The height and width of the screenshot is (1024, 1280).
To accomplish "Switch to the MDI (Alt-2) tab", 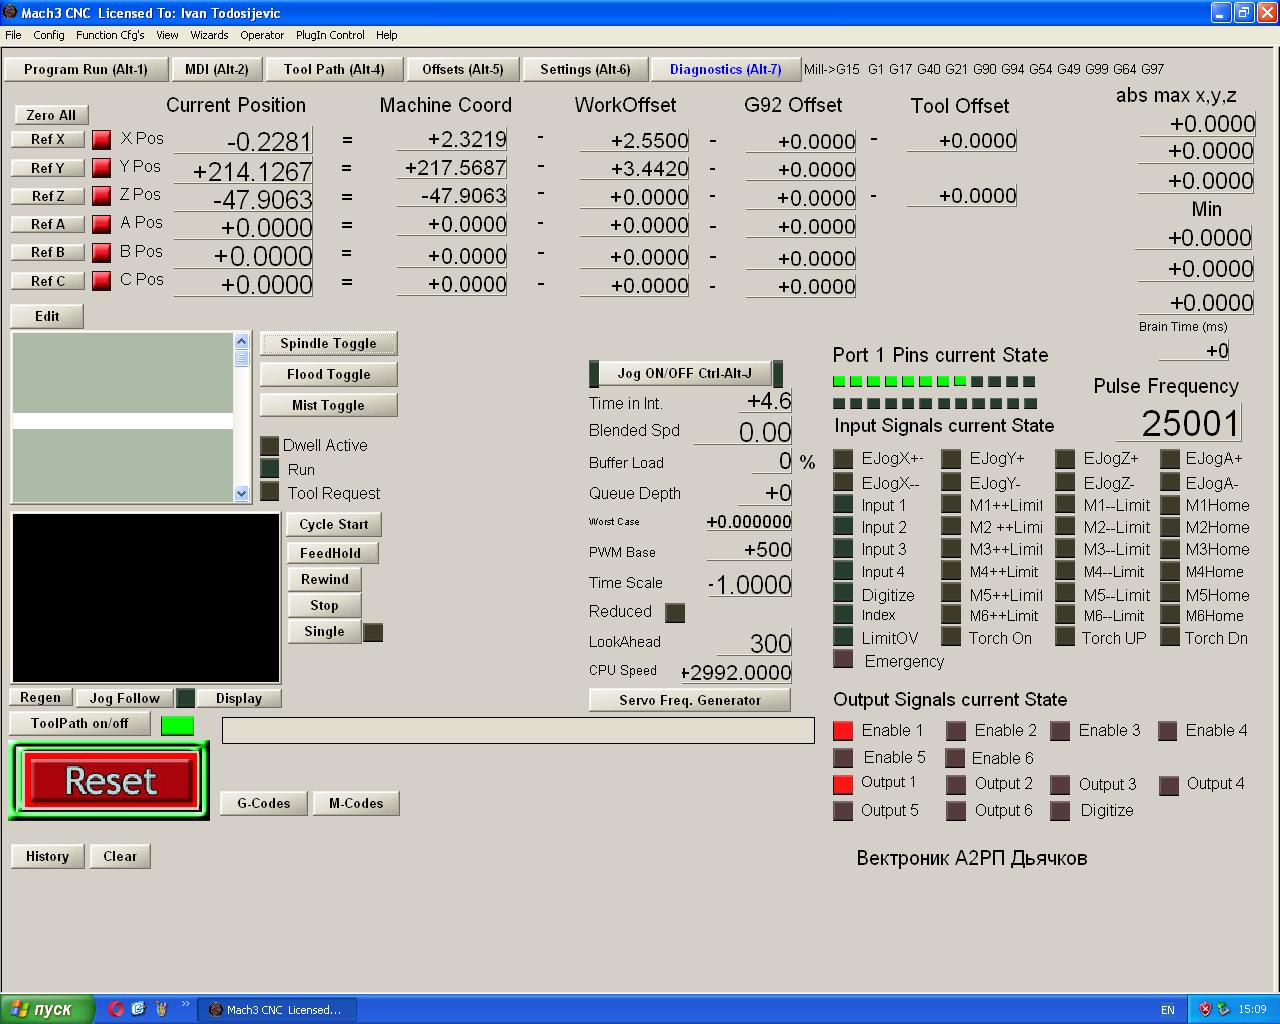I will [217, 69].
